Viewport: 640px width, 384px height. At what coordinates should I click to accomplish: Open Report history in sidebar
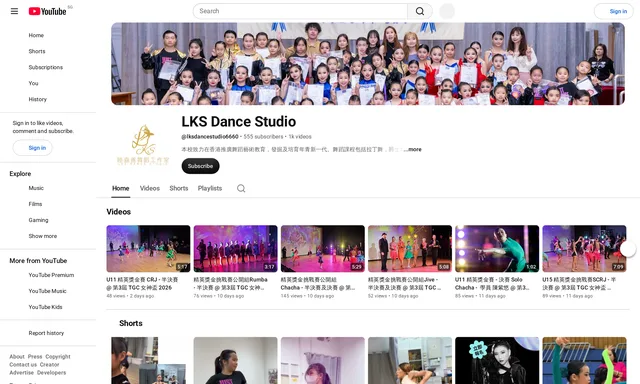point(46,333)
